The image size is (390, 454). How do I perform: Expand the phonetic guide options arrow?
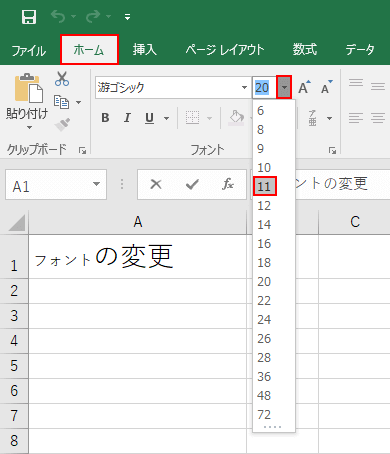point(329,118)
